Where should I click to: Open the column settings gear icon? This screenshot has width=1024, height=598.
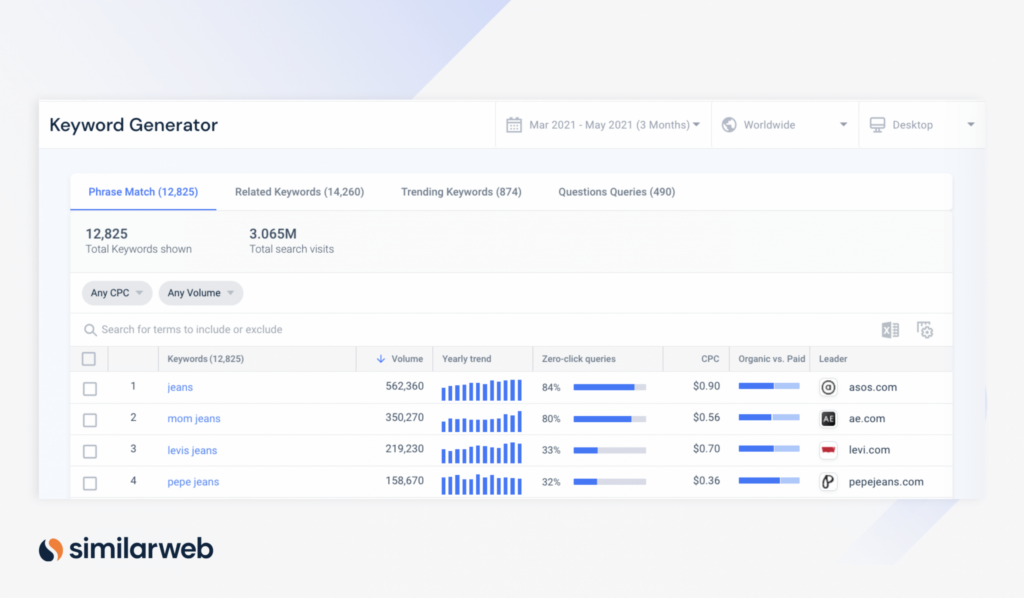tap(925, 329)
